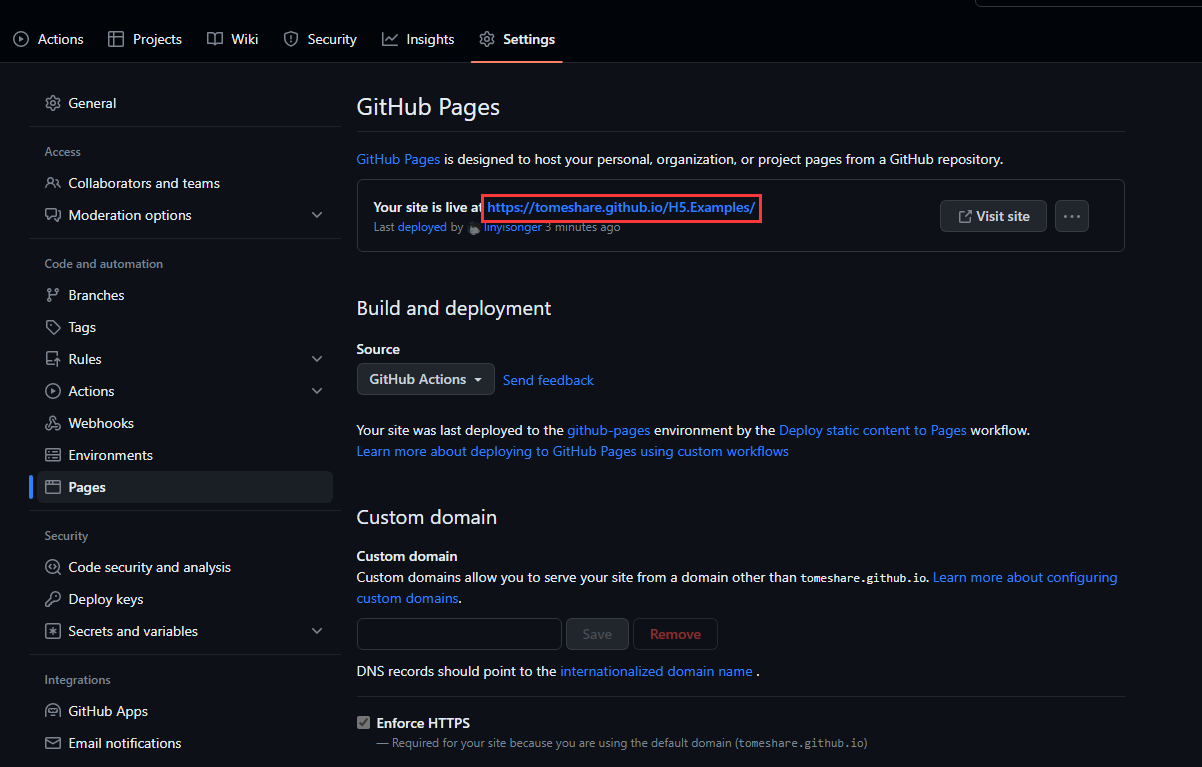The width and height of the screenshot is (1202, 767).
Task: Click the linyisonger avatar image
Action: [x=474, y=228]
